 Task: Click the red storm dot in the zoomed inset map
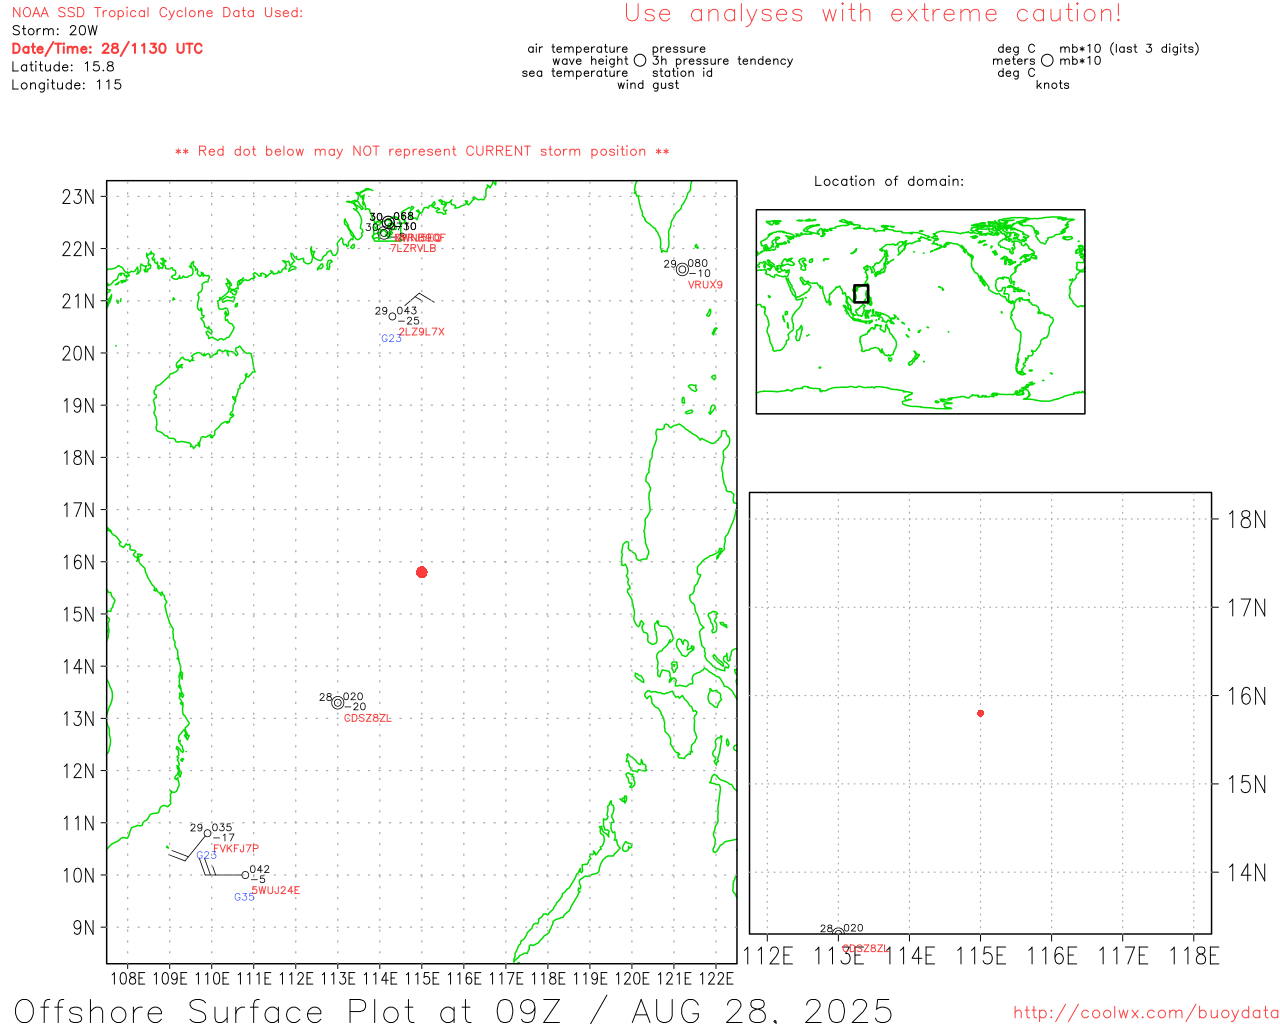click(x=980, y=713)
